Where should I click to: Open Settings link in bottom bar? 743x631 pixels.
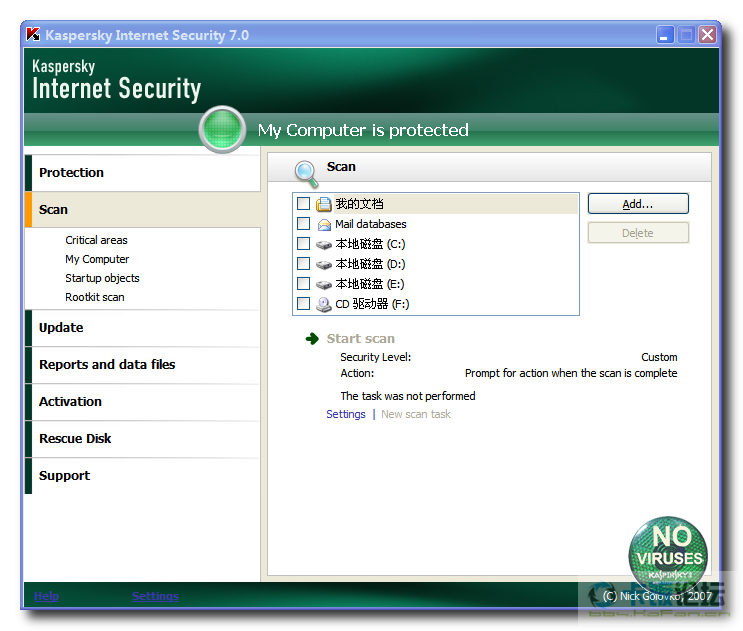(x=155, y=596)
